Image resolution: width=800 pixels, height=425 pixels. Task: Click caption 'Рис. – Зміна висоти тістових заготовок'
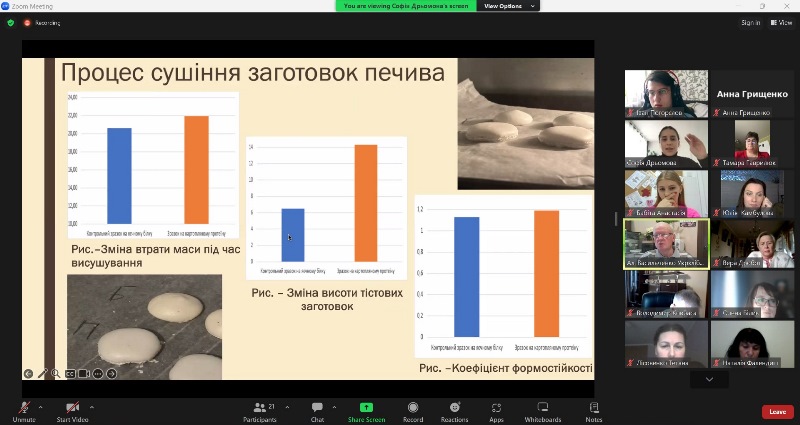pos(327,299)
